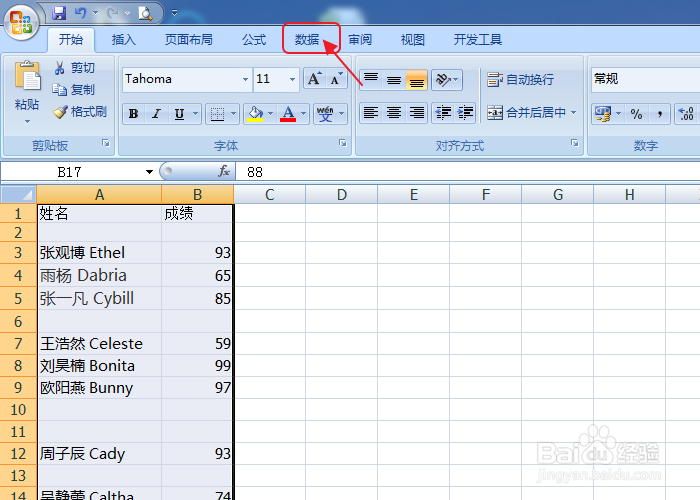Switch to the 开始 ribbon tab

click(71, 40)
